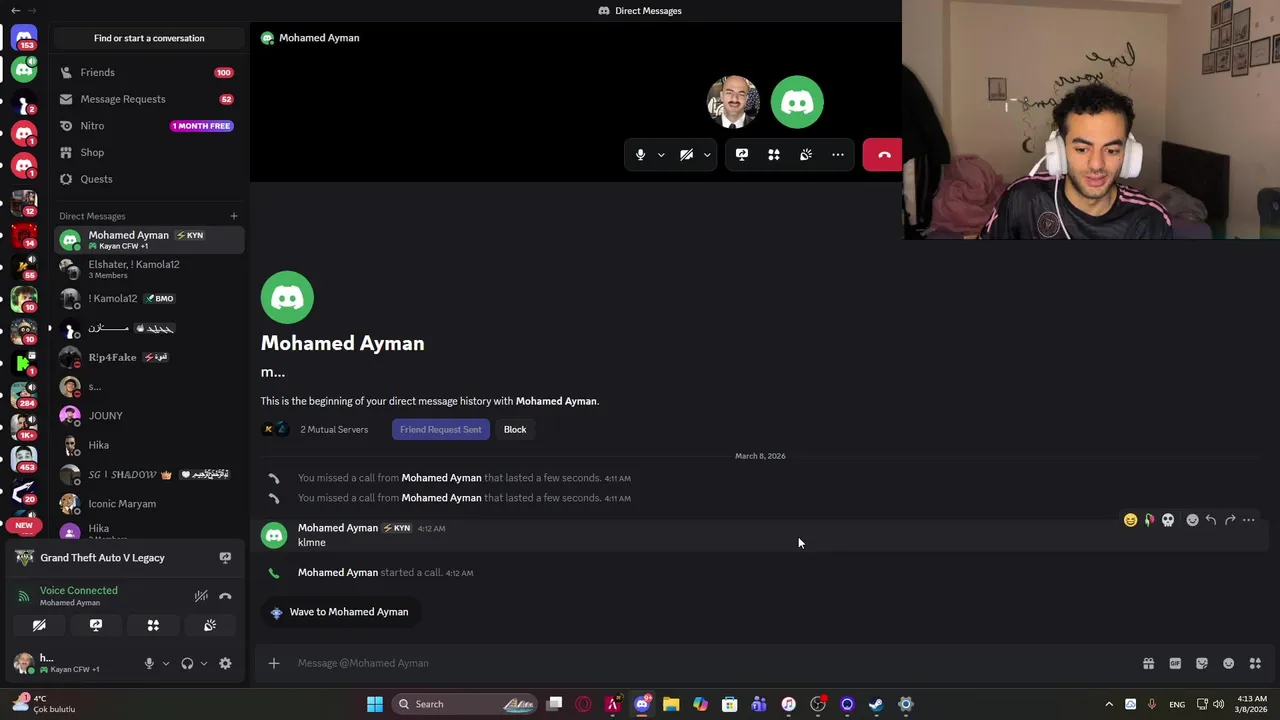
Task: Reply to the klmne message
Action: coord(1211,520)
